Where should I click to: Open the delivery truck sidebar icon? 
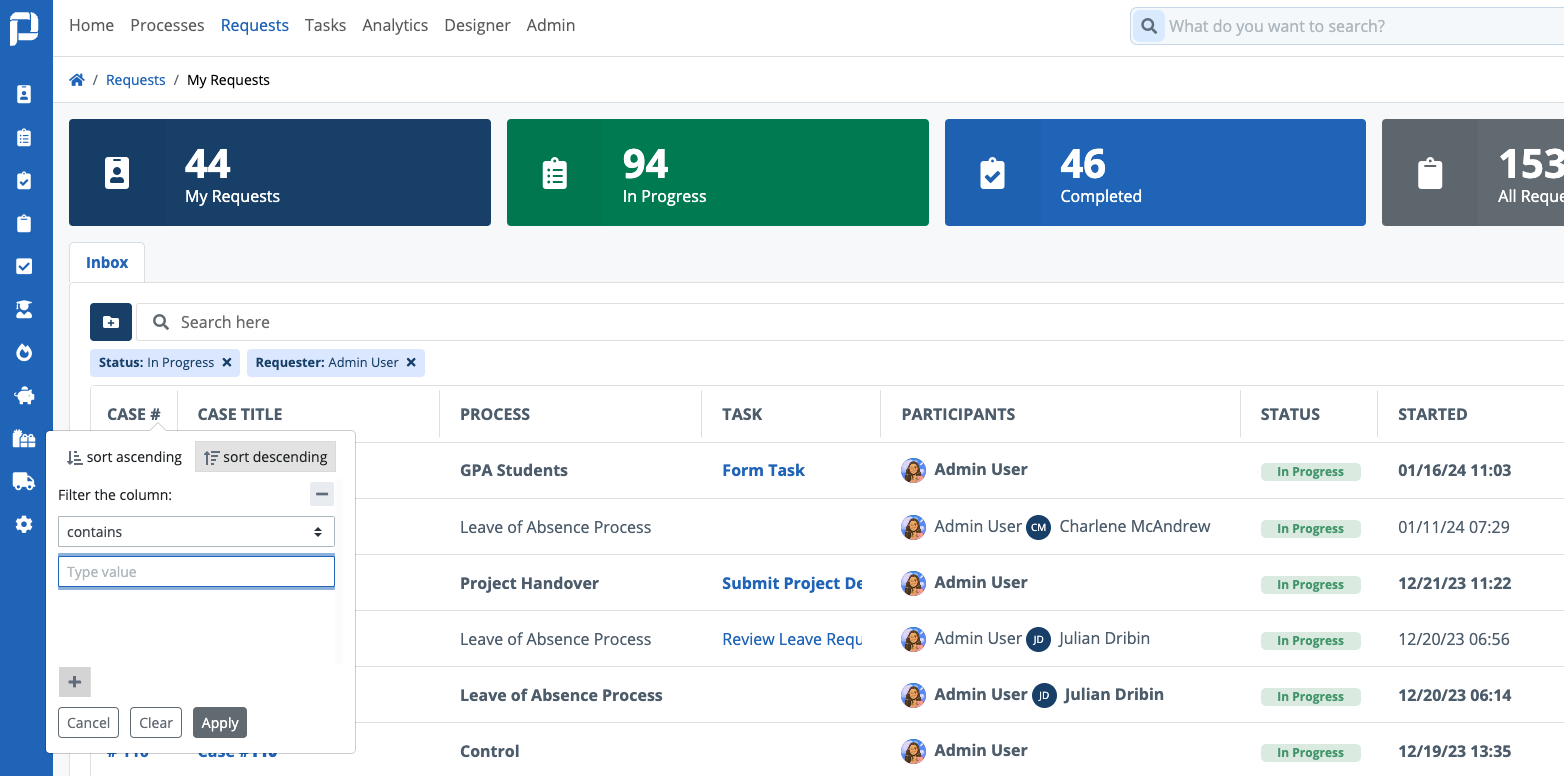(24, 481)
